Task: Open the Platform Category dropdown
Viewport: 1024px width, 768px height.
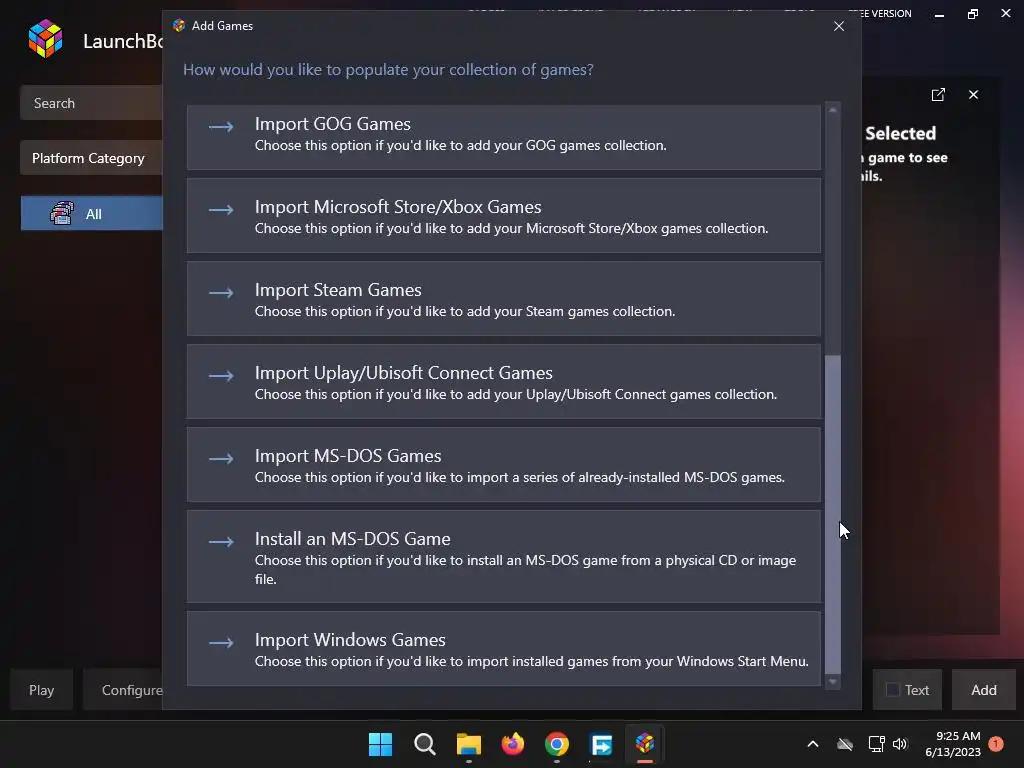Action: click(91, 158)
